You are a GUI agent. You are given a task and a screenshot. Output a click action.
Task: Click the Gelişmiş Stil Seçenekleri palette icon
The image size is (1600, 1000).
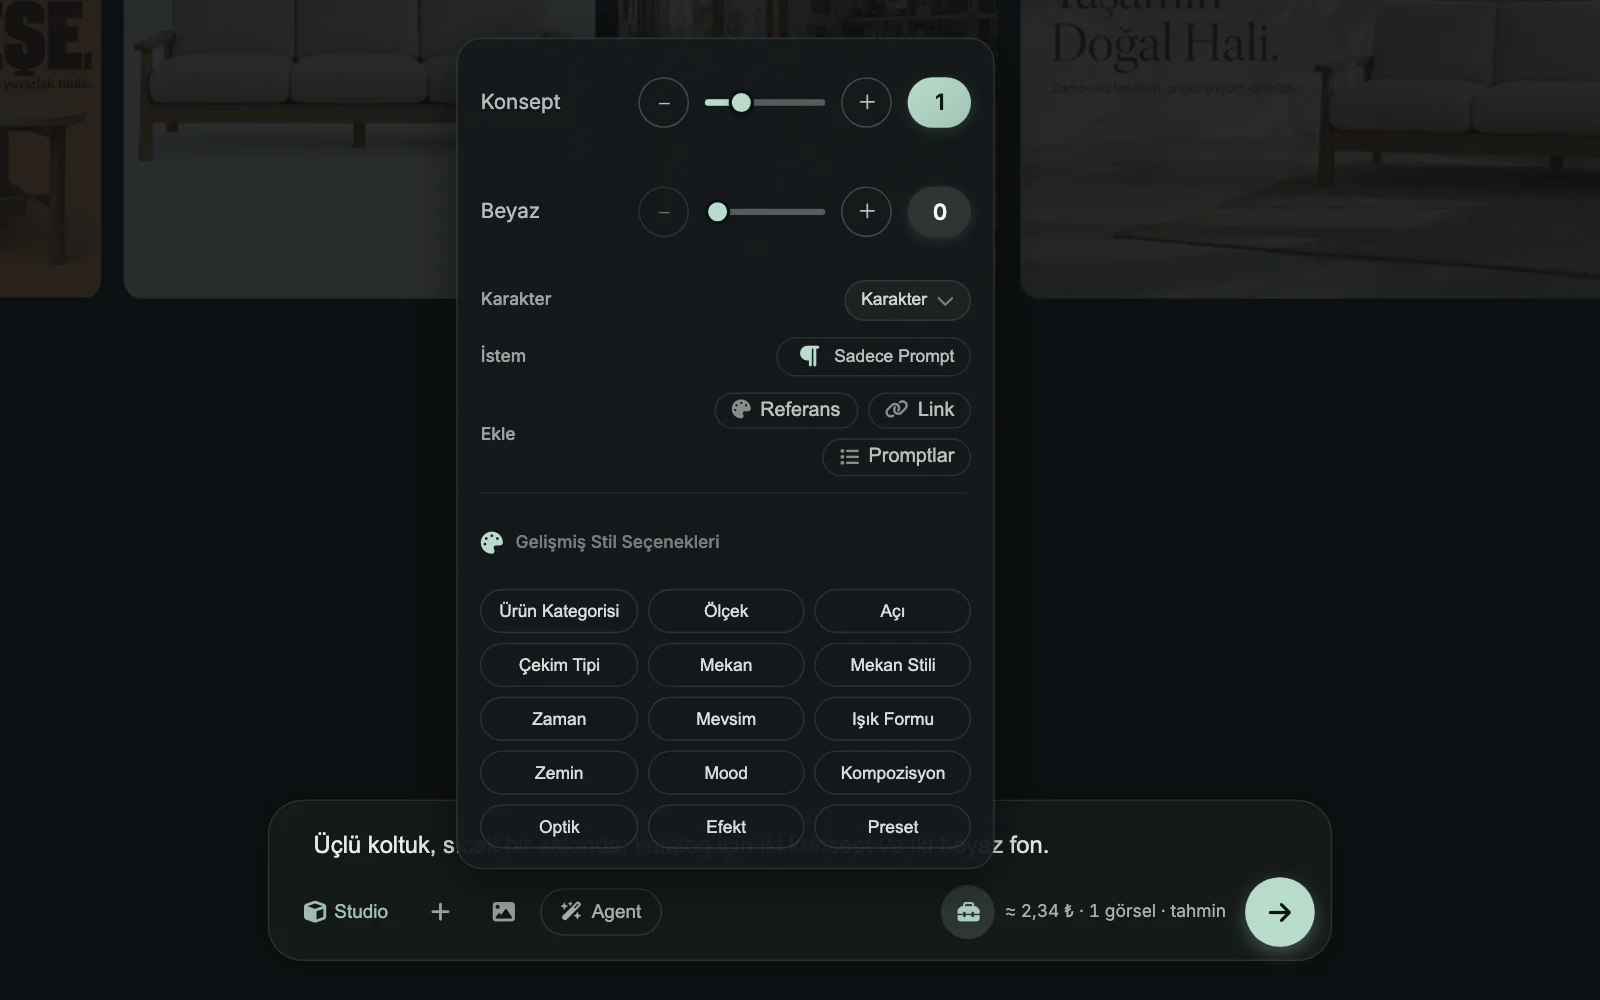tap(492, 542)
